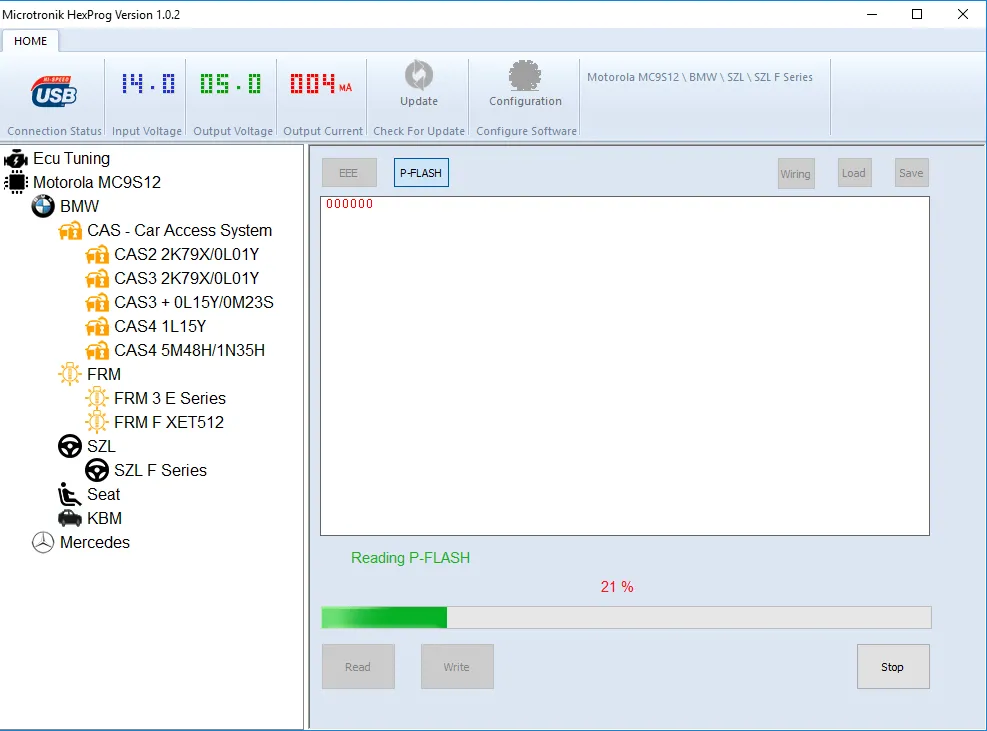Switch to the P-FLASH memory tab
This screenshot has height=731, width=987.
pos(421,173)
